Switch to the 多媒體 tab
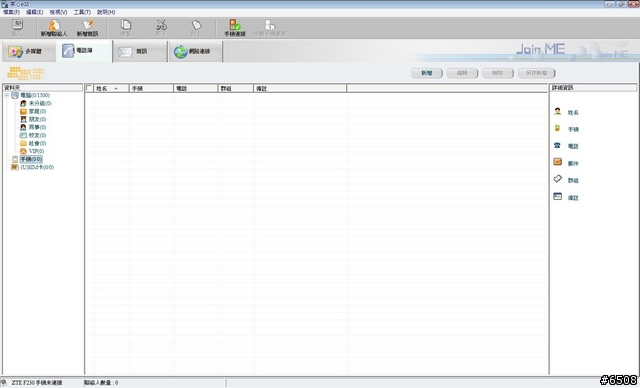Screen dimensions: 640x388 [29, 51]
